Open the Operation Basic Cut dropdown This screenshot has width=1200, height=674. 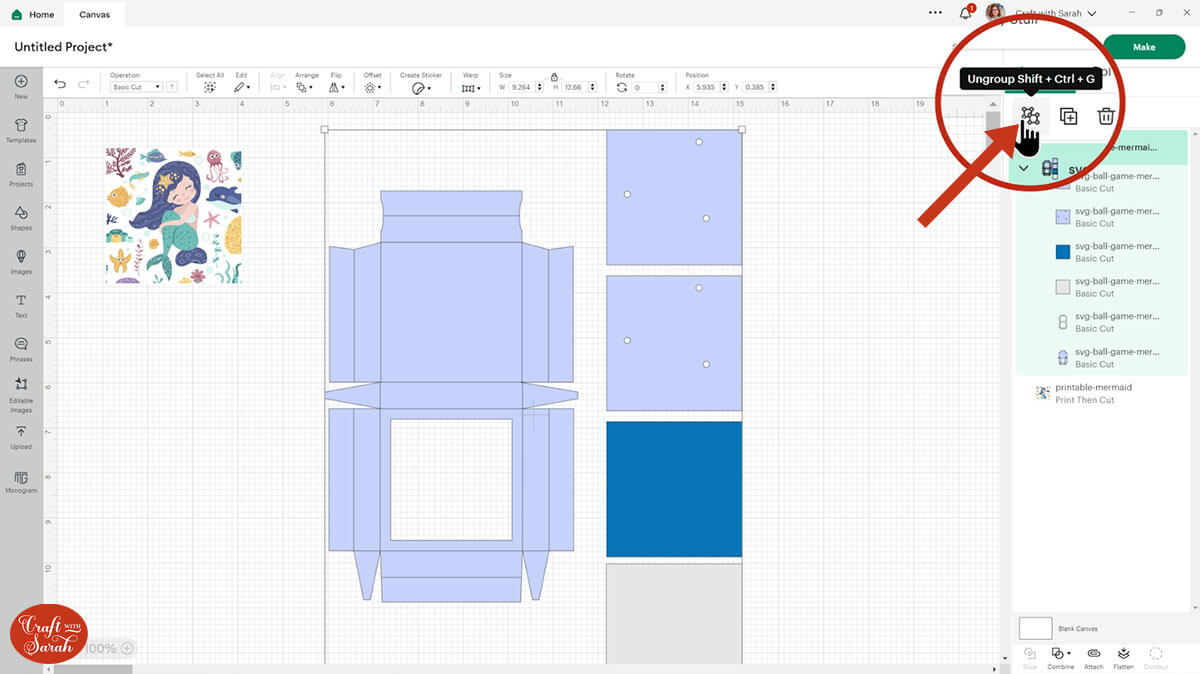point(136,87)
